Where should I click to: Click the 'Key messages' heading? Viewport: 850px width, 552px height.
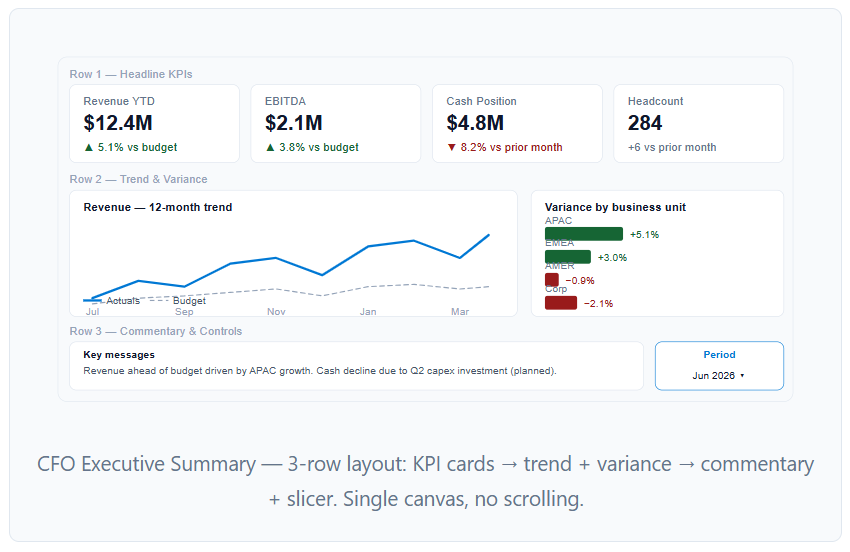point(119,355)
